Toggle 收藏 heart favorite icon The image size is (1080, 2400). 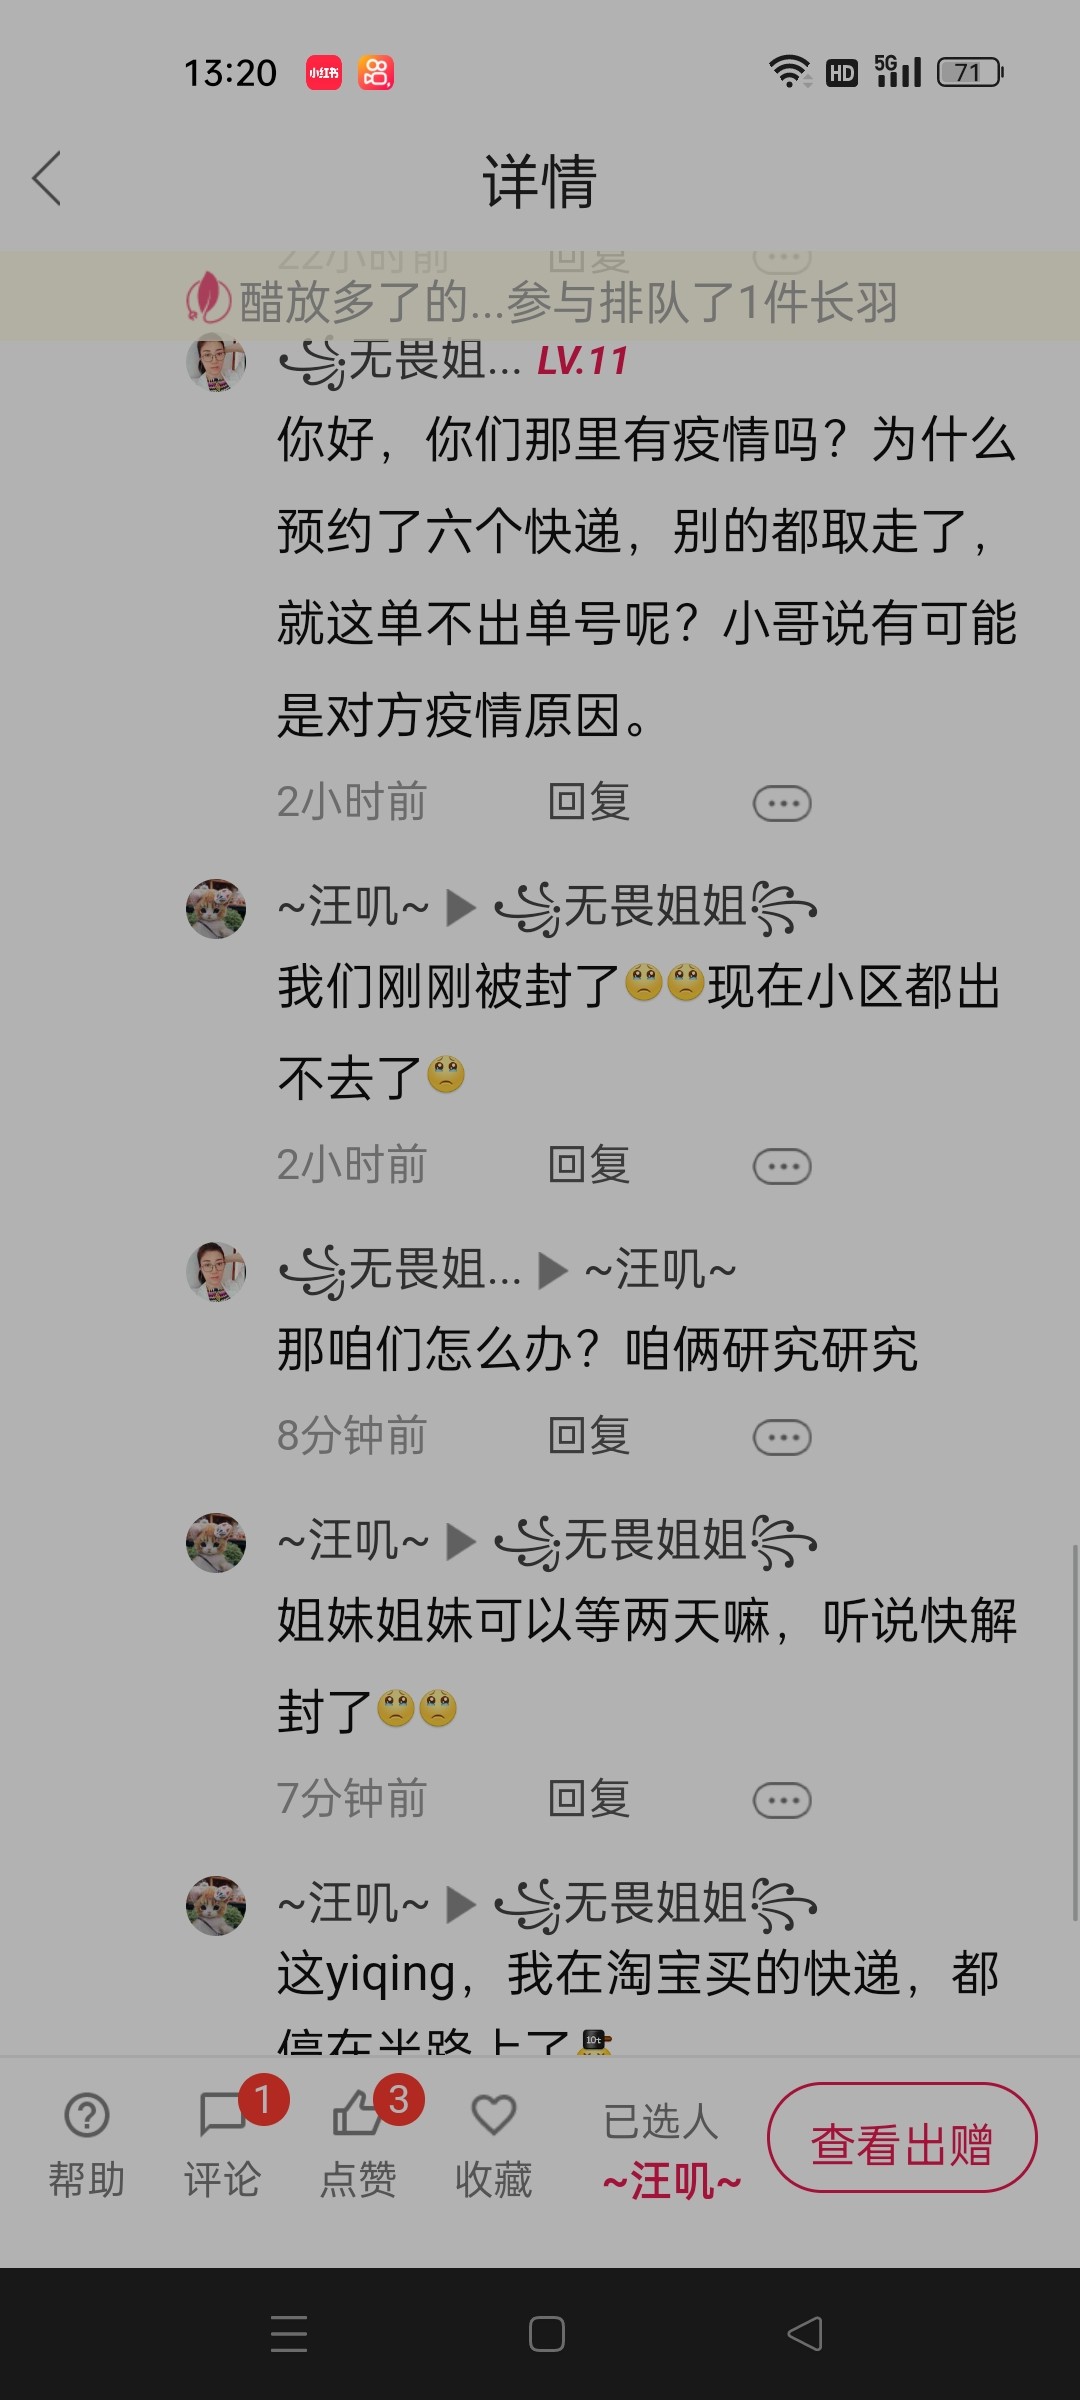click(493, 2115)
